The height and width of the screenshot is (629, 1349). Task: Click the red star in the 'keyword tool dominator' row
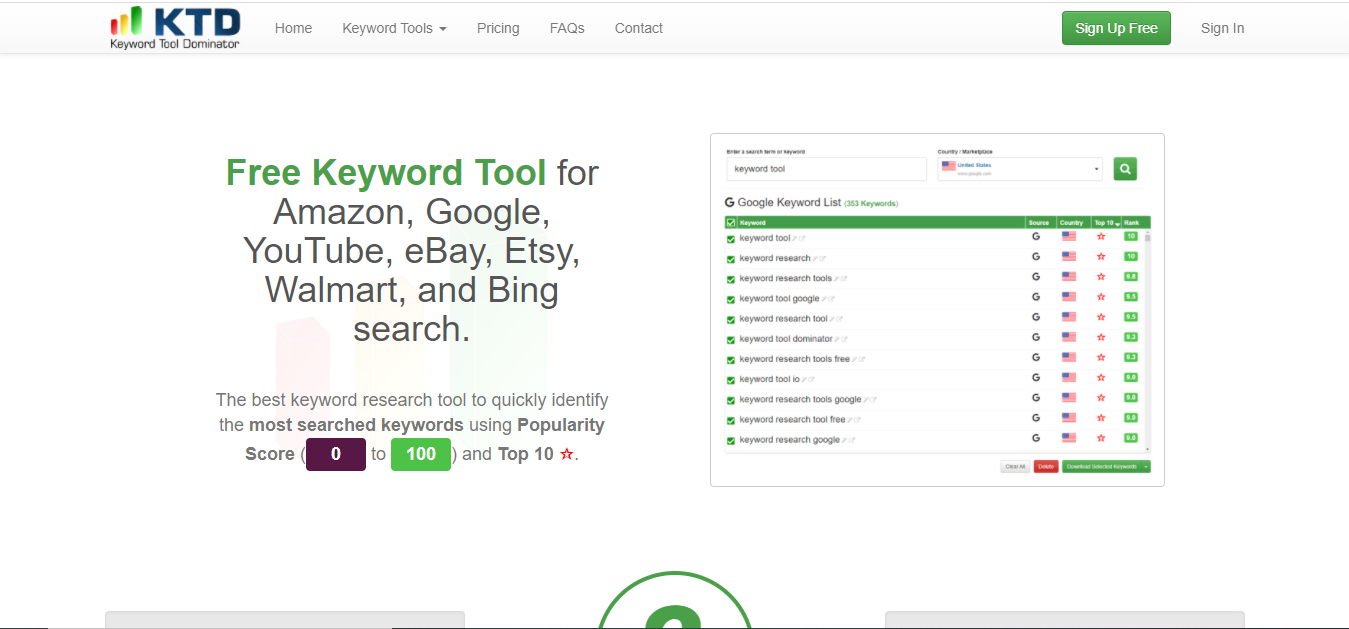(x=1101, y=337)
